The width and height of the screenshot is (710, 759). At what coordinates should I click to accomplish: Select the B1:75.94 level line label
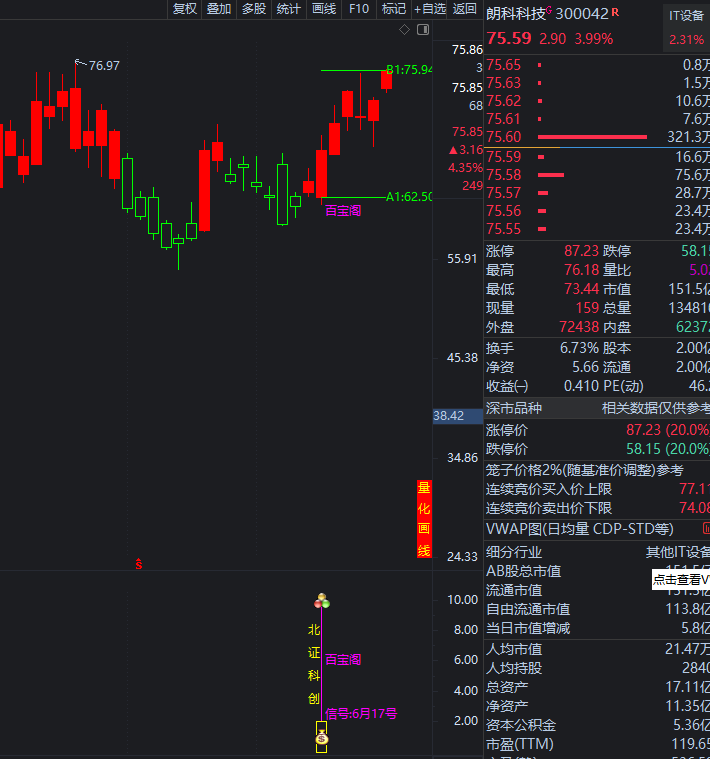[x=409, y=70]
